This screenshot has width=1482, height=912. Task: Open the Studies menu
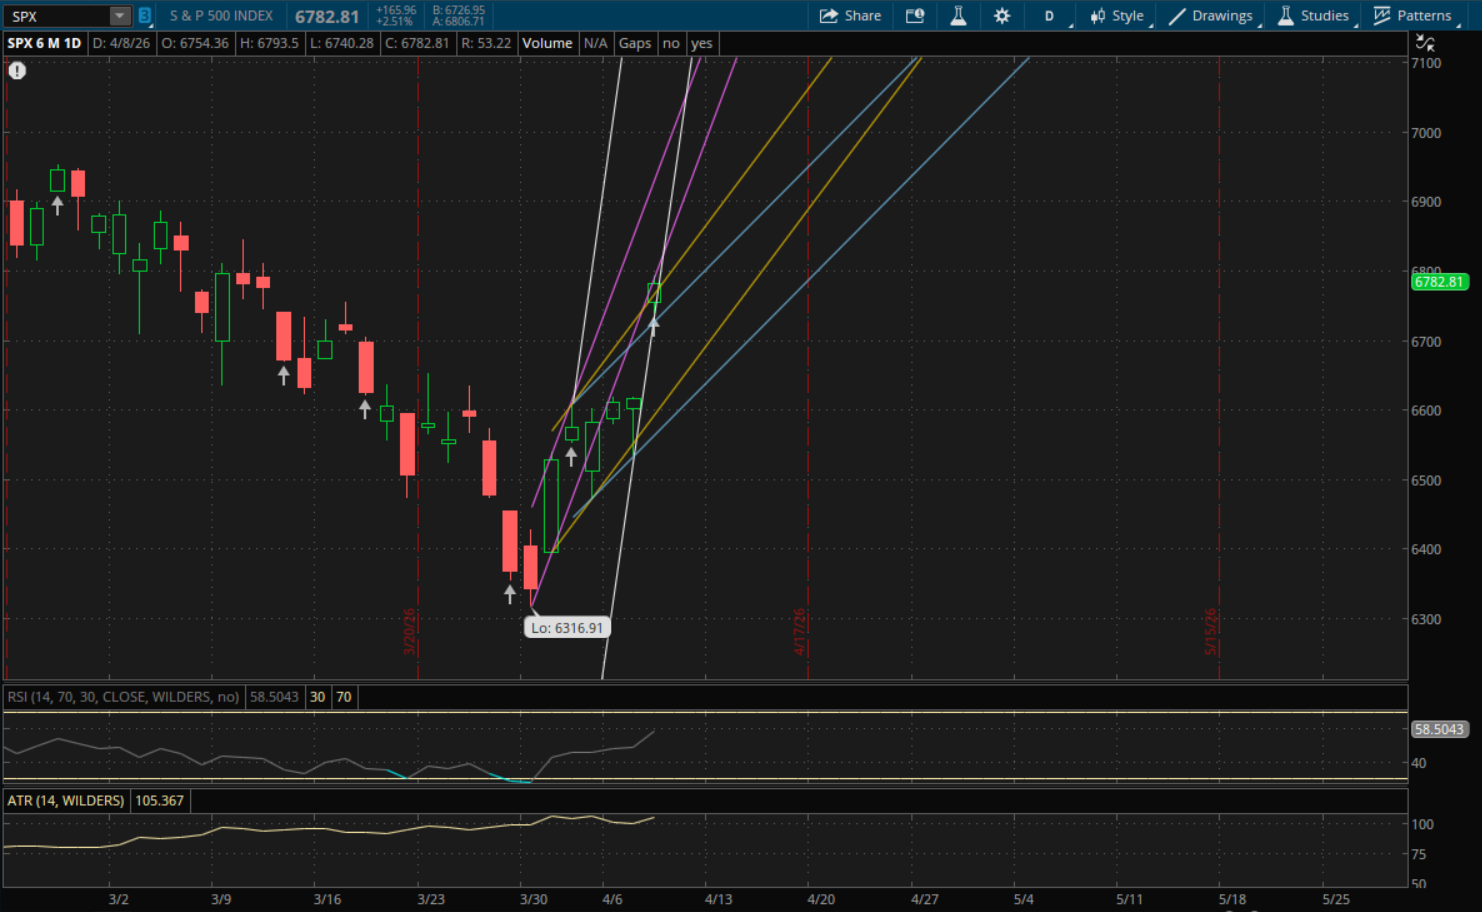1313,16
